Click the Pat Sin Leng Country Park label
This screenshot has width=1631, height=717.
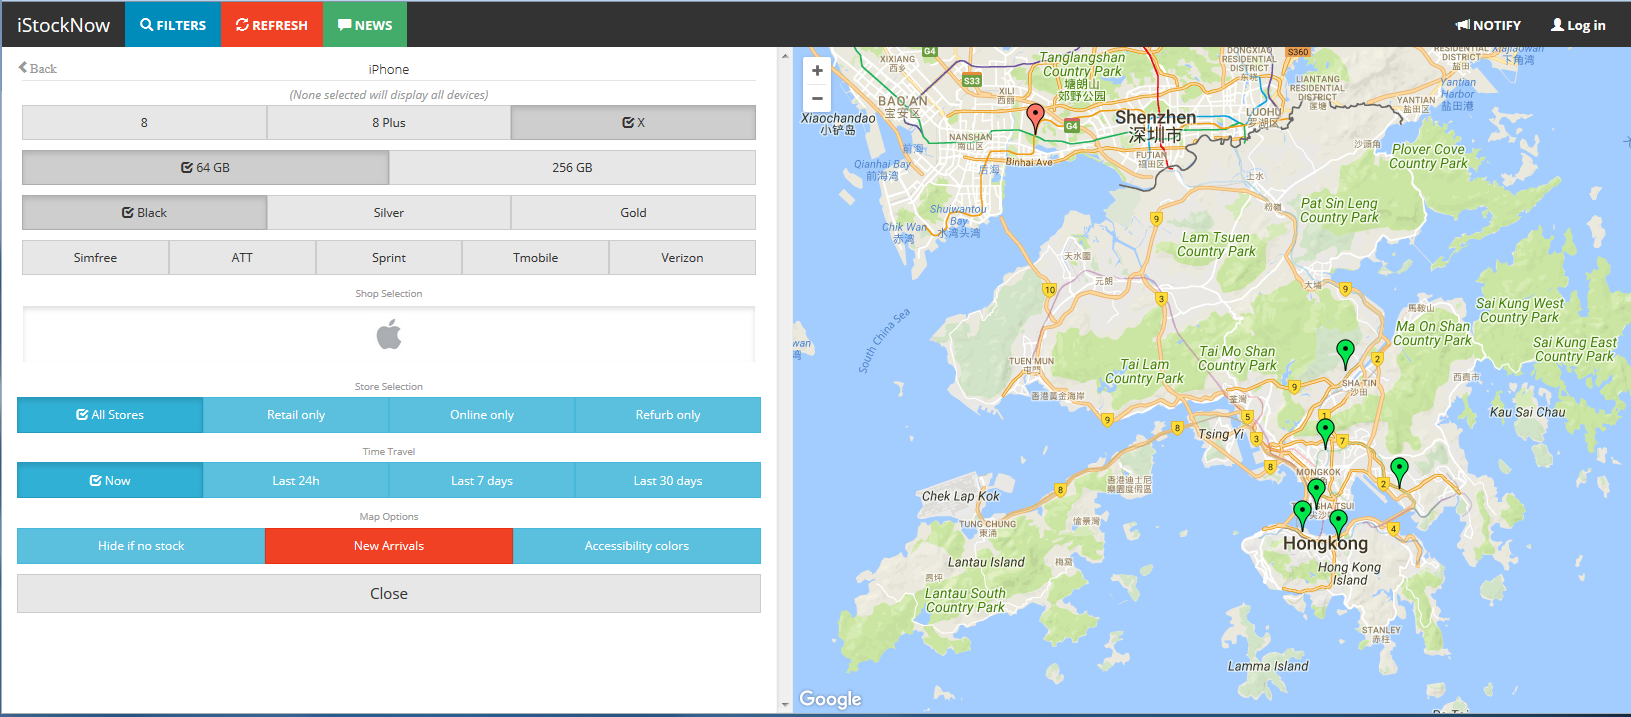(1339, 210)
